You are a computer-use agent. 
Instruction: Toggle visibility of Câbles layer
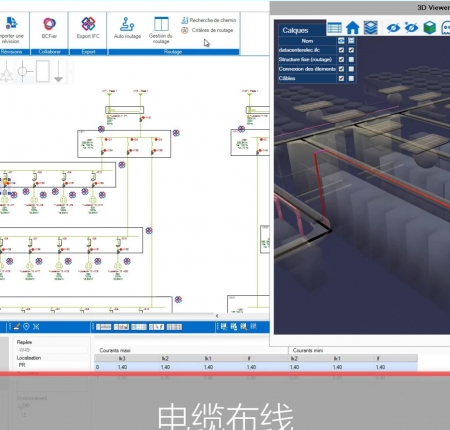[x=341, y=78]
